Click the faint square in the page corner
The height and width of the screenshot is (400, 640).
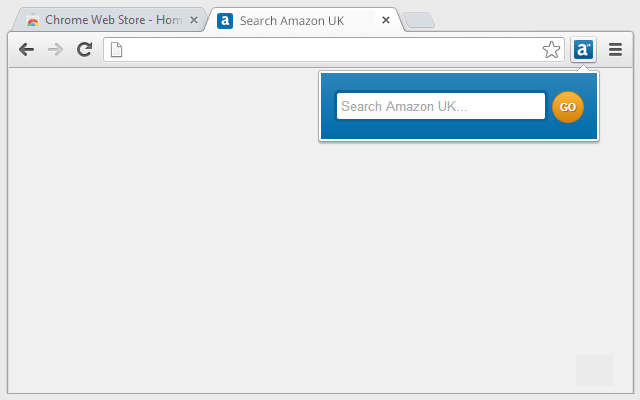[594, 370]
